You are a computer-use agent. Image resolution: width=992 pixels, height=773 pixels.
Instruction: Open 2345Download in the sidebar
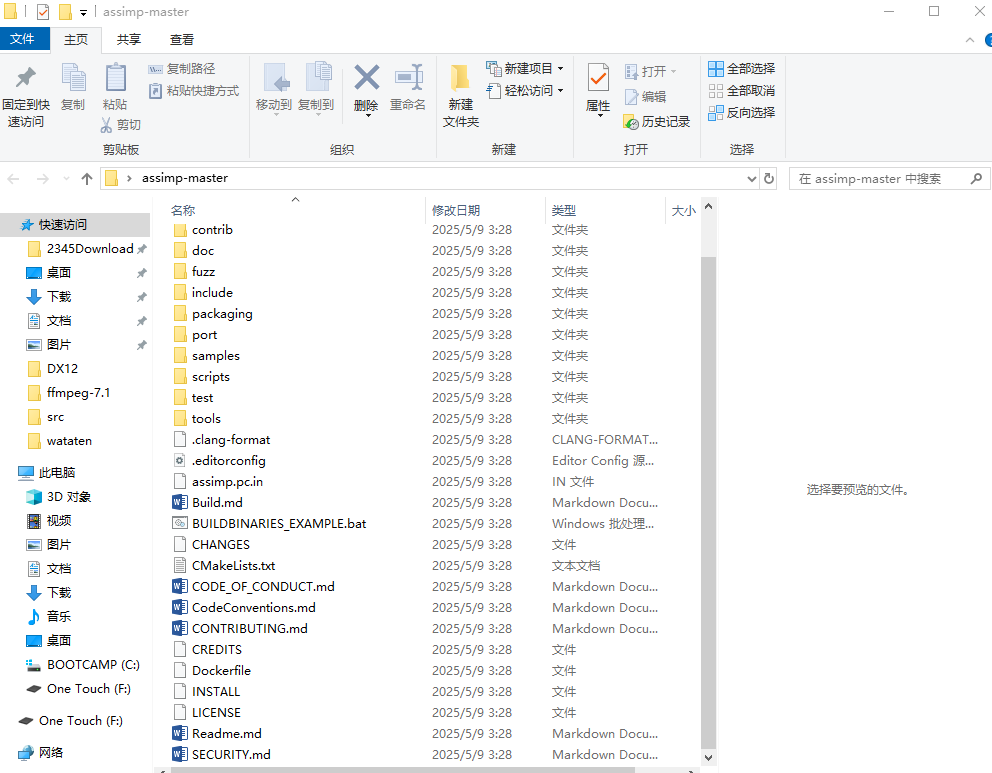90,249
